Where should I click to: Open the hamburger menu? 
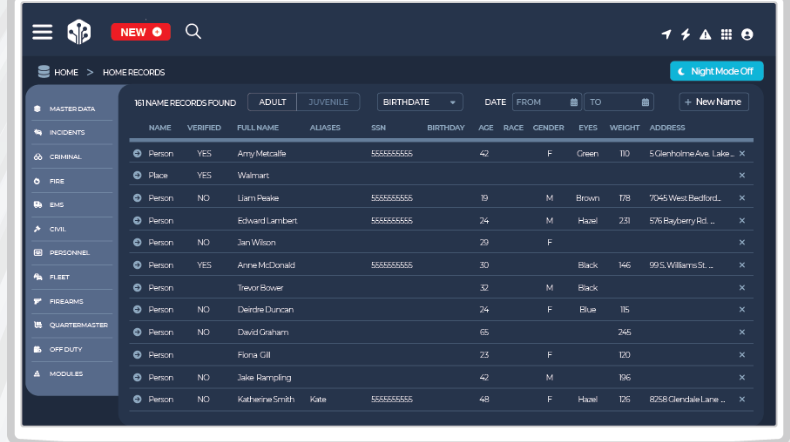tap(42, 32)
